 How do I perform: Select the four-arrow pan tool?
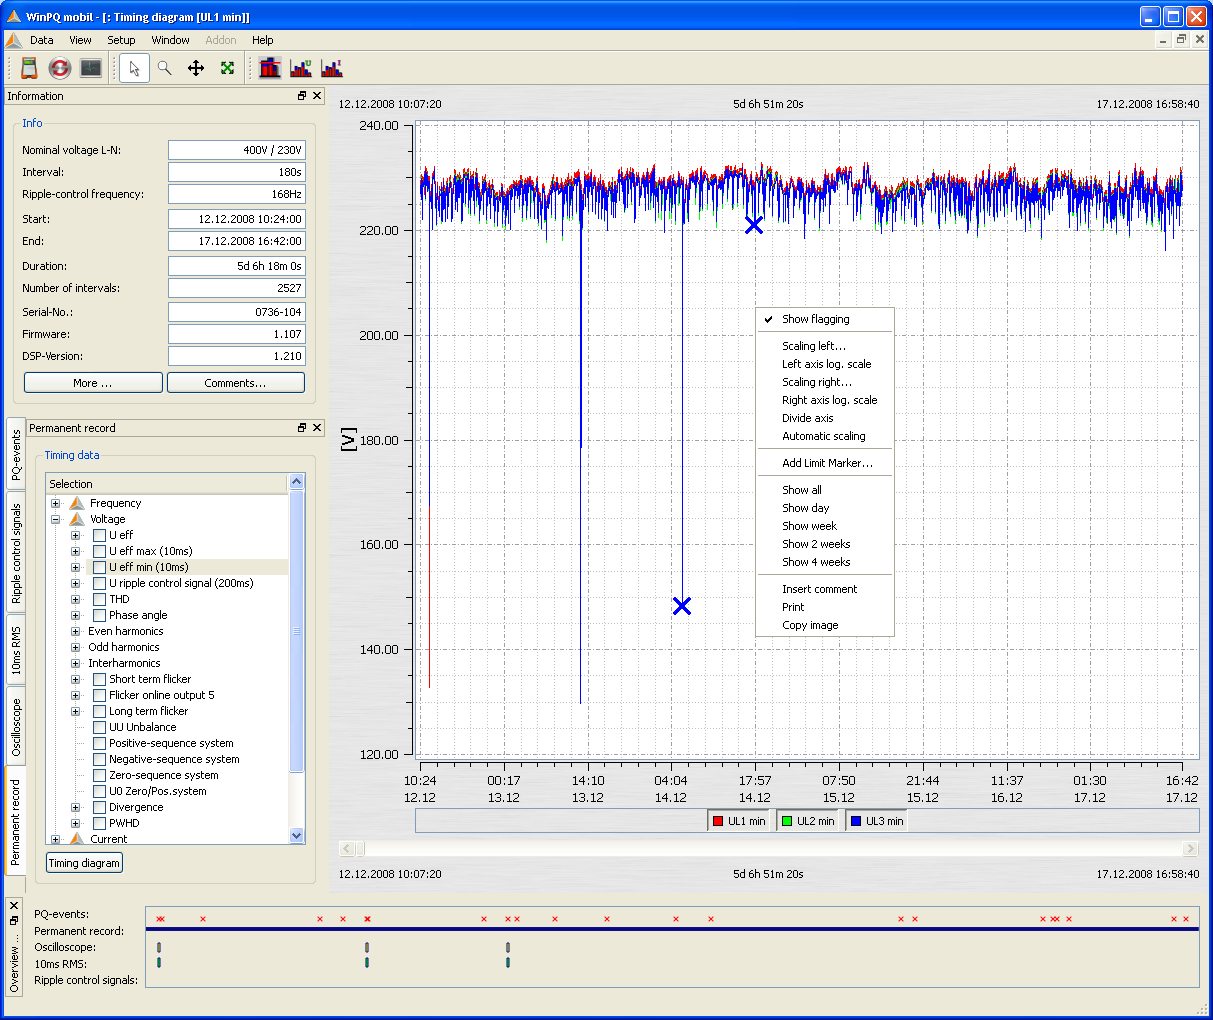tap(196, 68)
